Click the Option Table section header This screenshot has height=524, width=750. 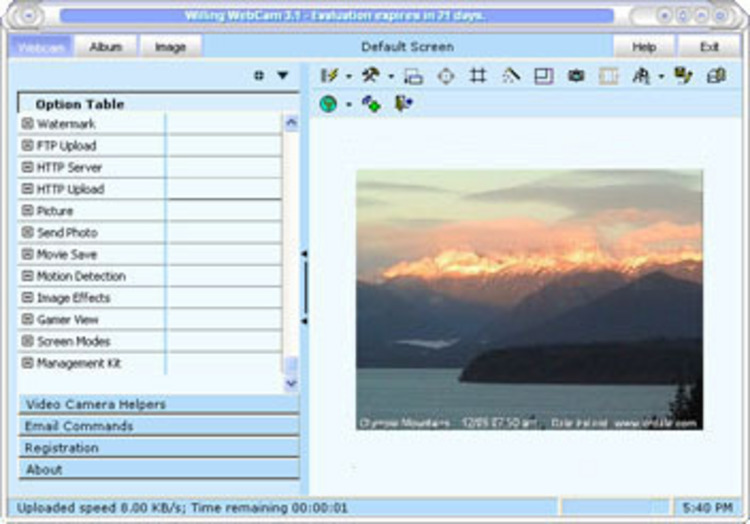(158, 104)
